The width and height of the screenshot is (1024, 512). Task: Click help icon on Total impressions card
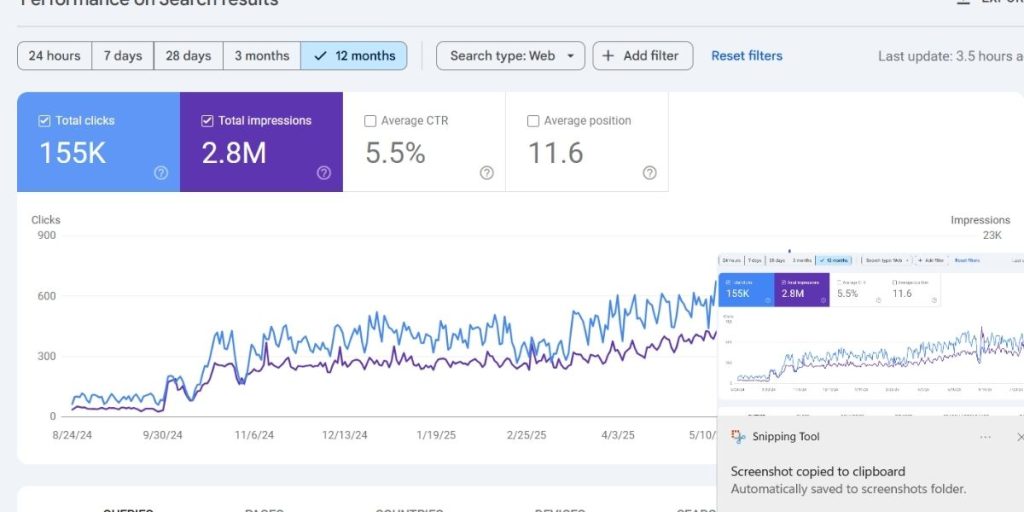pos(324,173)
